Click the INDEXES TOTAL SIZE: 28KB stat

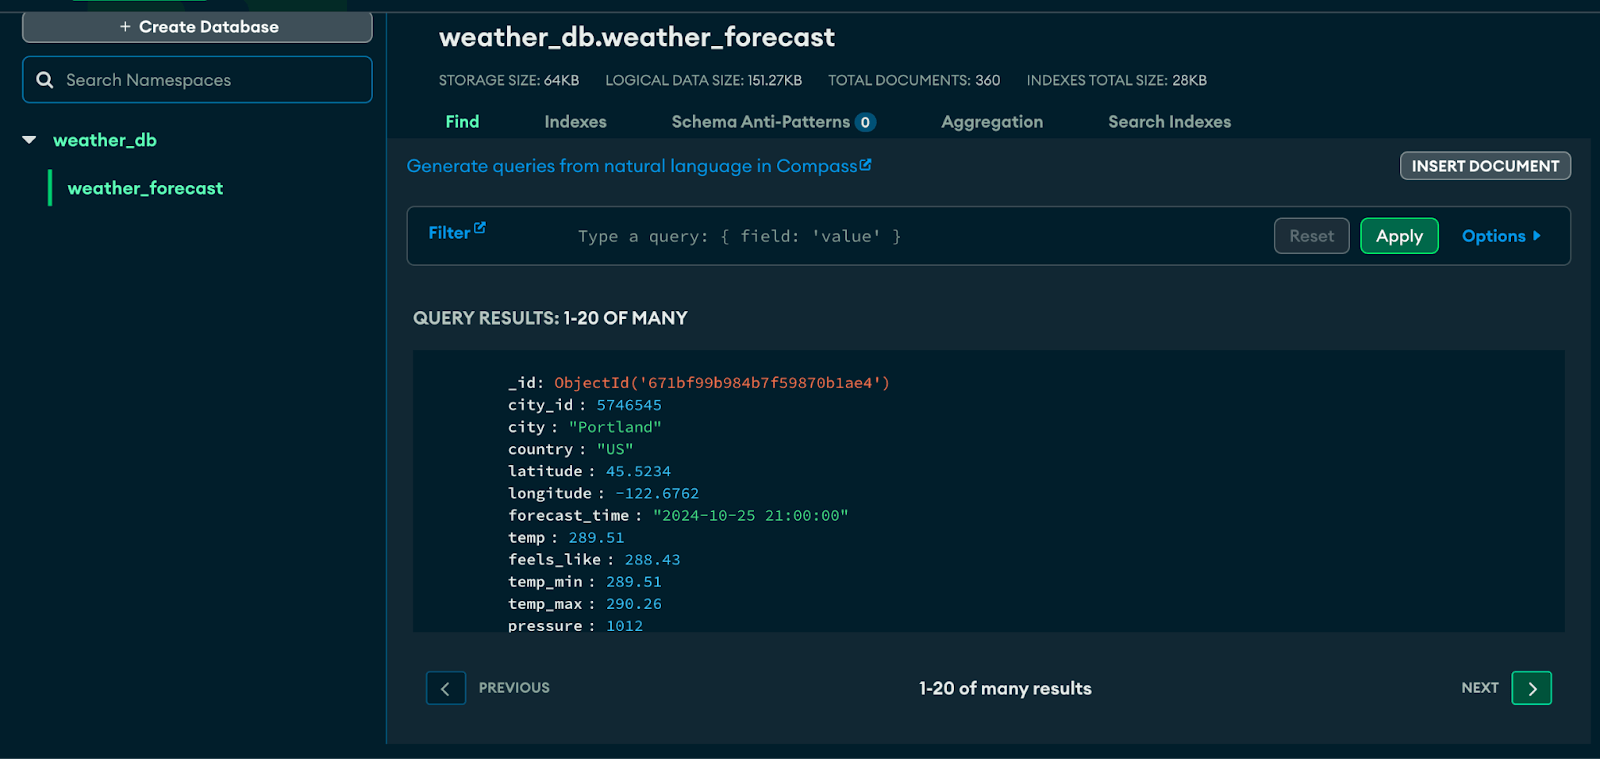(1116, 80)
